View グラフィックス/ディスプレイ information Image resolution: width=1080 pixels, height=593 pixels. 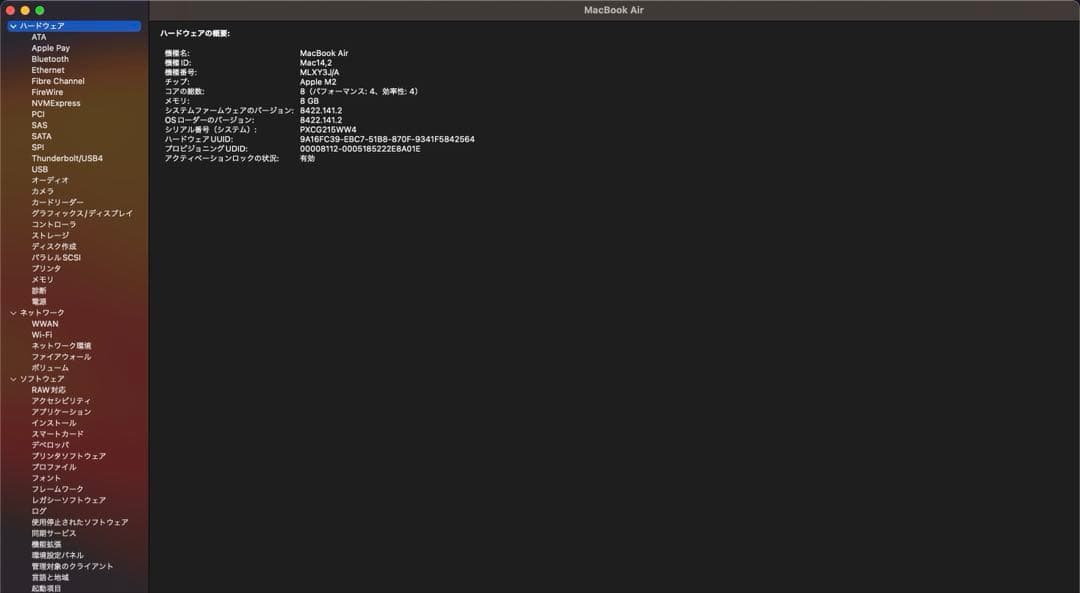82,214
